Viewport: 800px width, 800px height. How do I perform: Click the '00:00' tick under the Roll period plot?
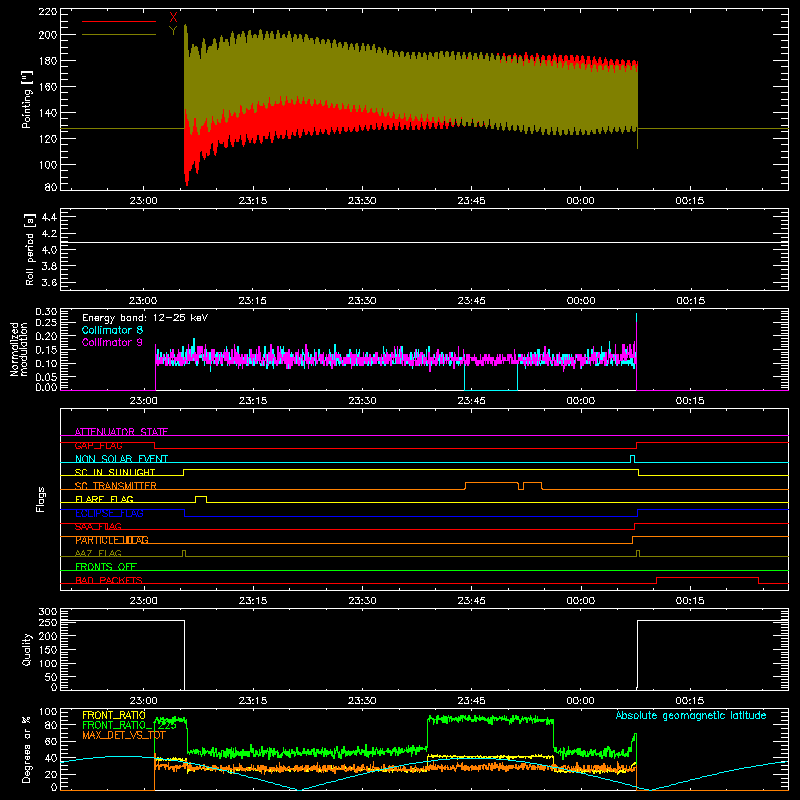click(x=581, y=301)
